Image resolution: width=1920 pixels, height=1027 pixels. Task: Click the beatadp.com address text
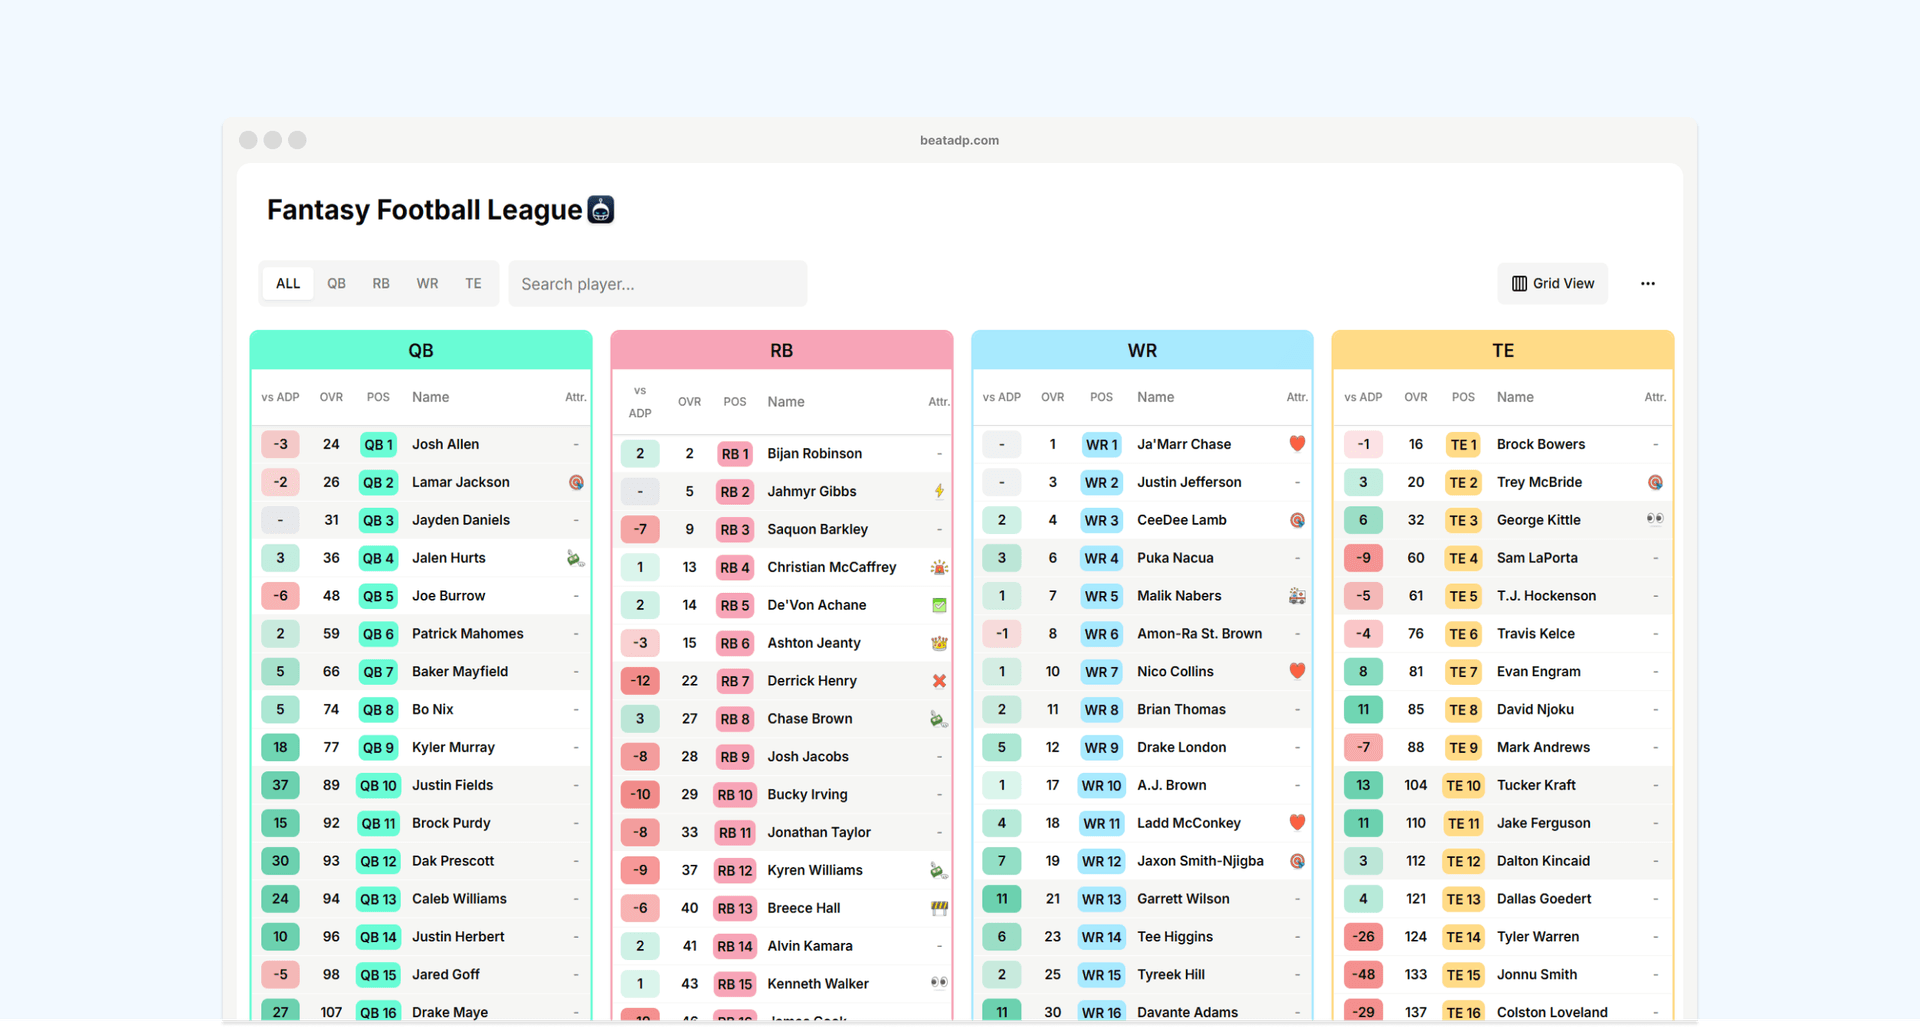click(x=959, y=140)
